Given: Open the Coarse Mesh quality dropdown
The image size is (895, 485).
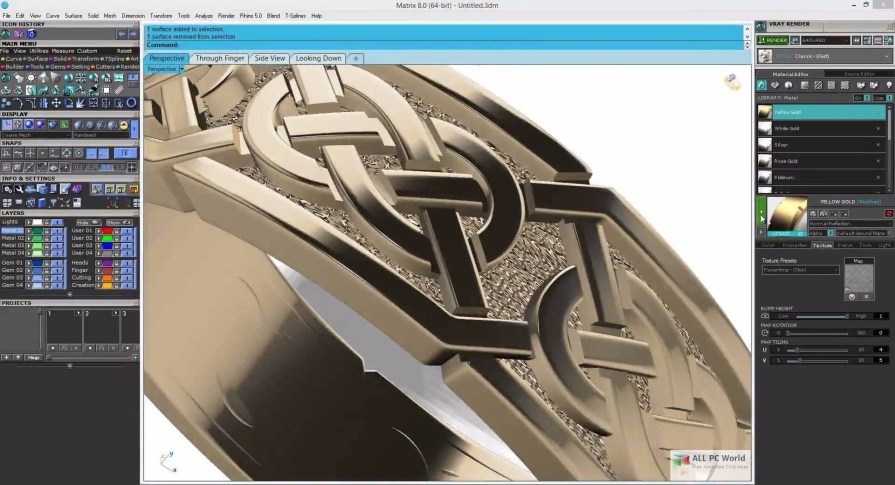Looking at the screenshot, I should [35, 135].
